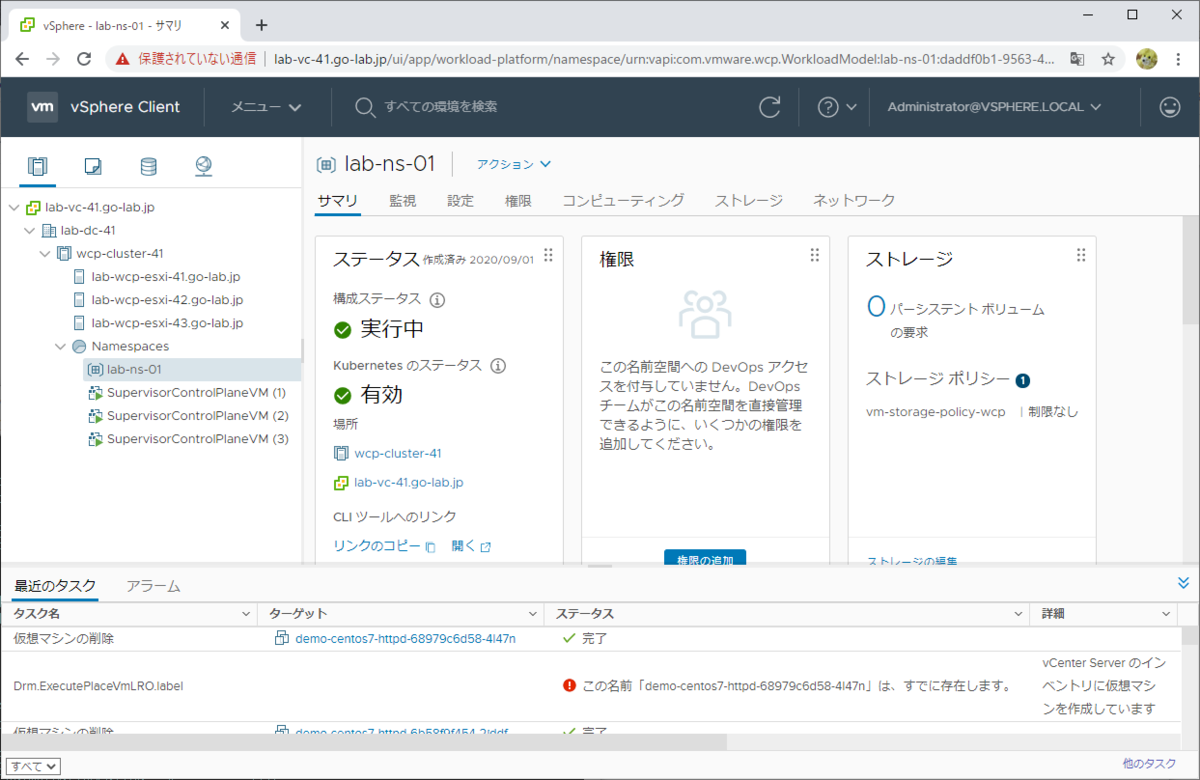This screenshot has width=1200, height=780.
Task: Open the Networking inventory globe icon
Action: pos(203,166)
